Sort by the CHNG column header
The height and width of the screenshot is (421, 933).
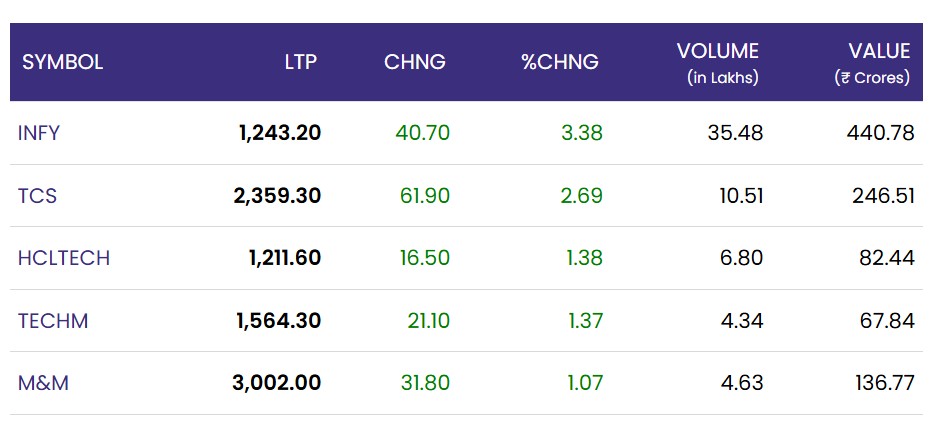[415, 62]
